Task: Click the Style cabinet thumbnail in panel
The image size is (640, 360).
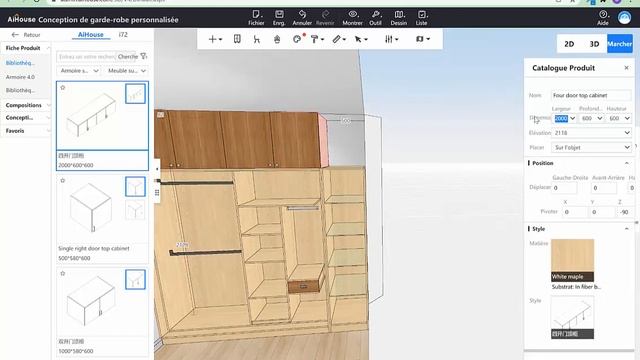Action: point(573,317)
